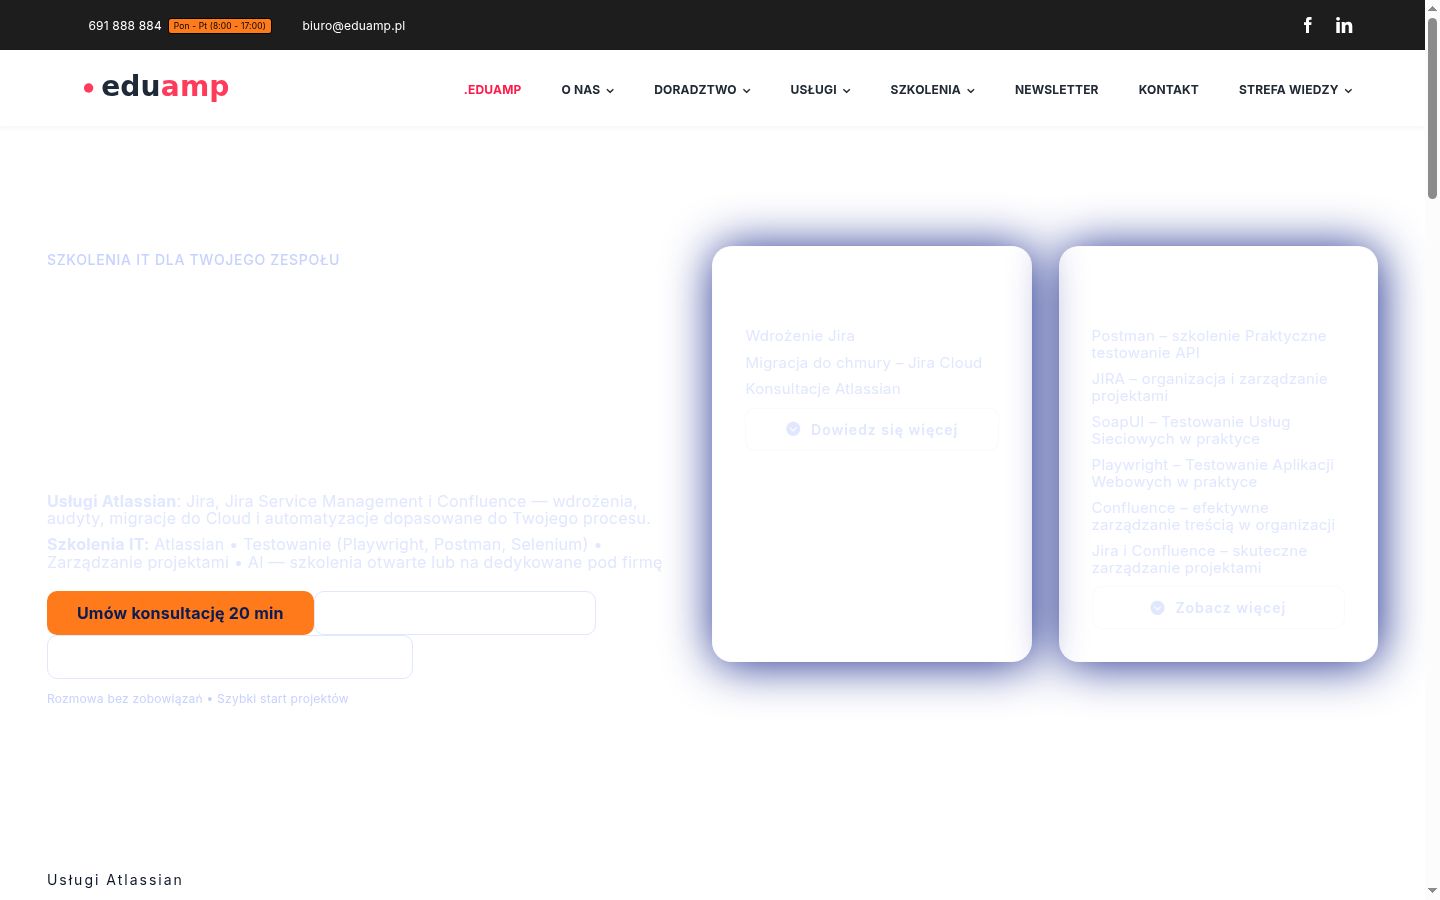Click the scrollbar down arrow
Image resolution: width=1440 pixels, height=900 pixels.
tap(1432, 890)
